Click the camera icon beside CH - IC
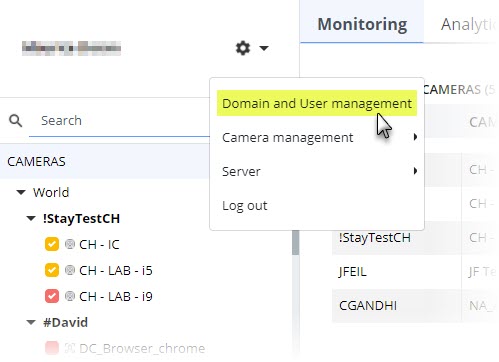 click(x=70, y=244)
